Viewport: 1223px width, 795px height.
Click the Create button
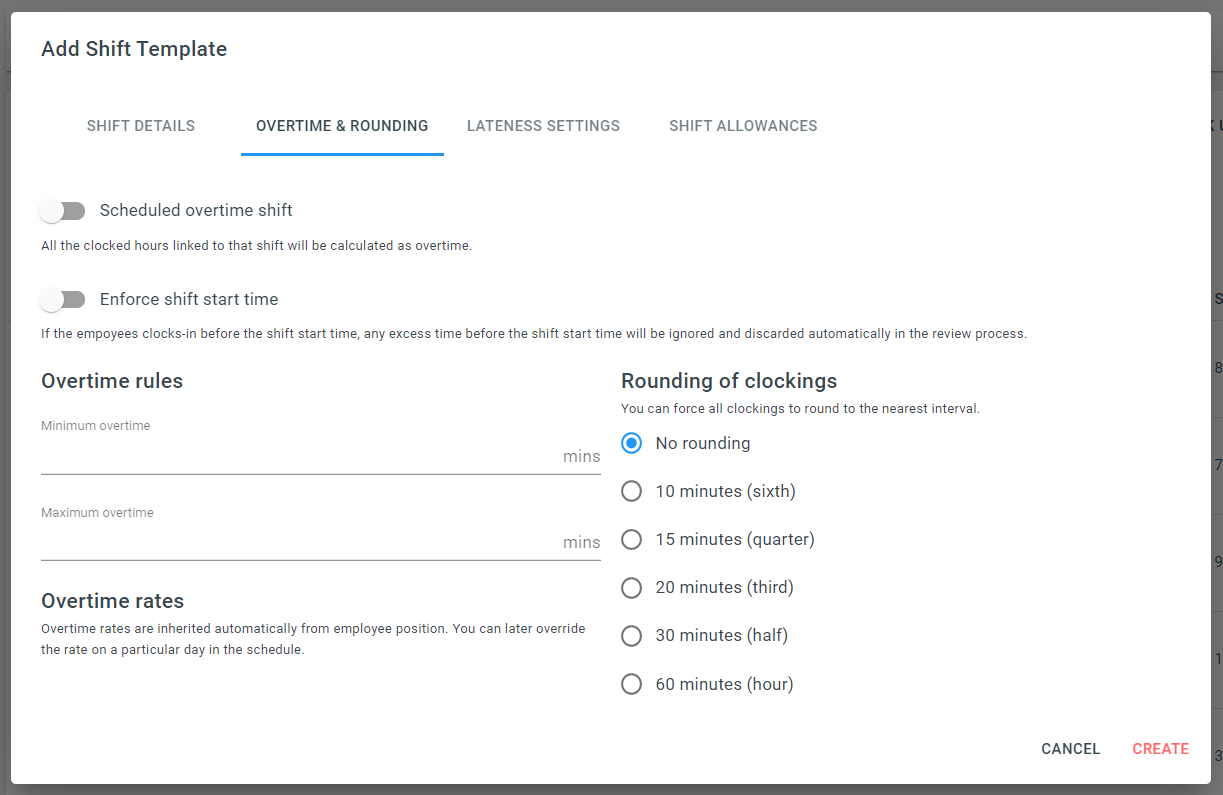[1160, 749]
